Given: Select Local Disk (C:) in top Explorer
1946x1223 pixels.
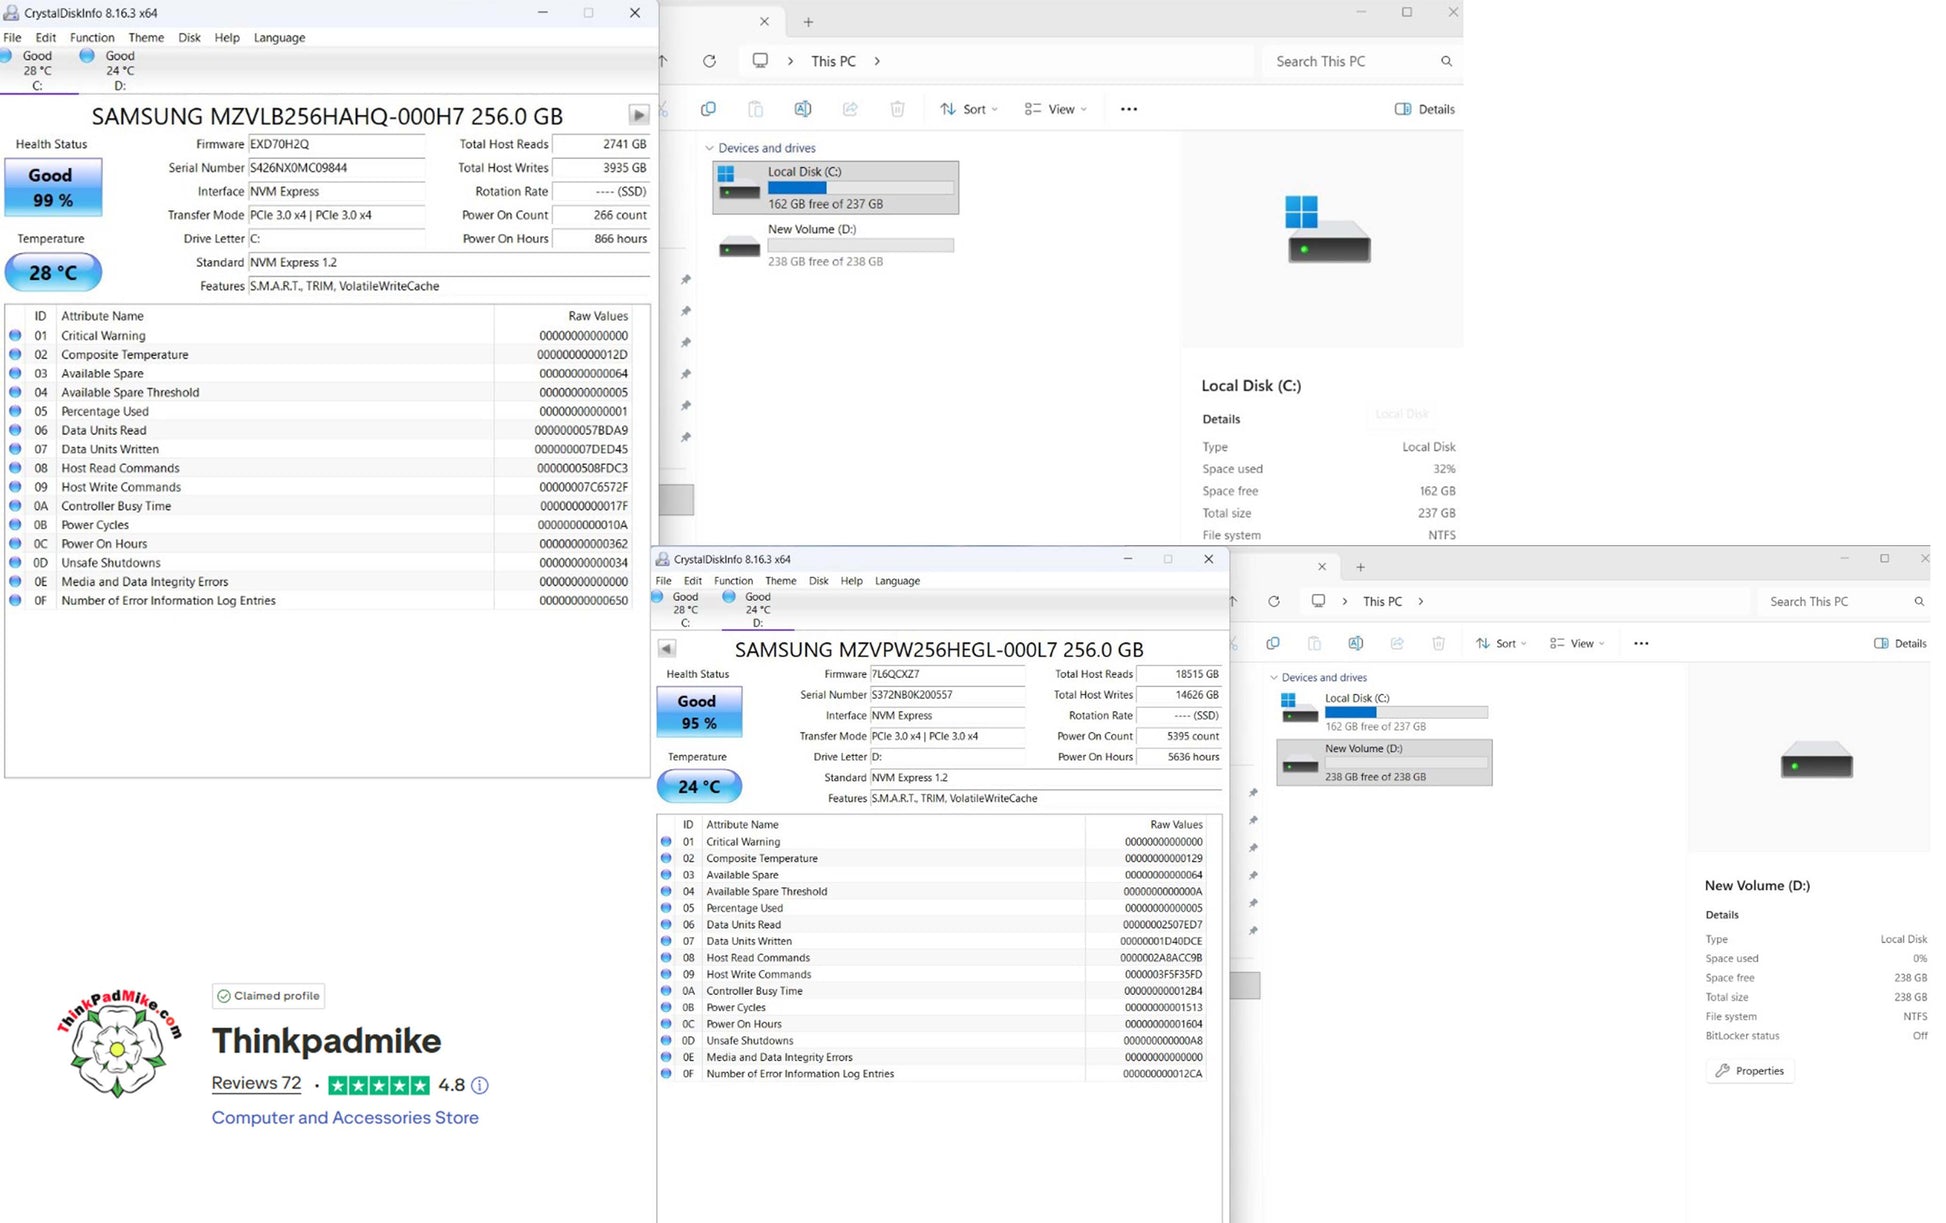Looking at the screenshot, I should click(x=835, y=187).
